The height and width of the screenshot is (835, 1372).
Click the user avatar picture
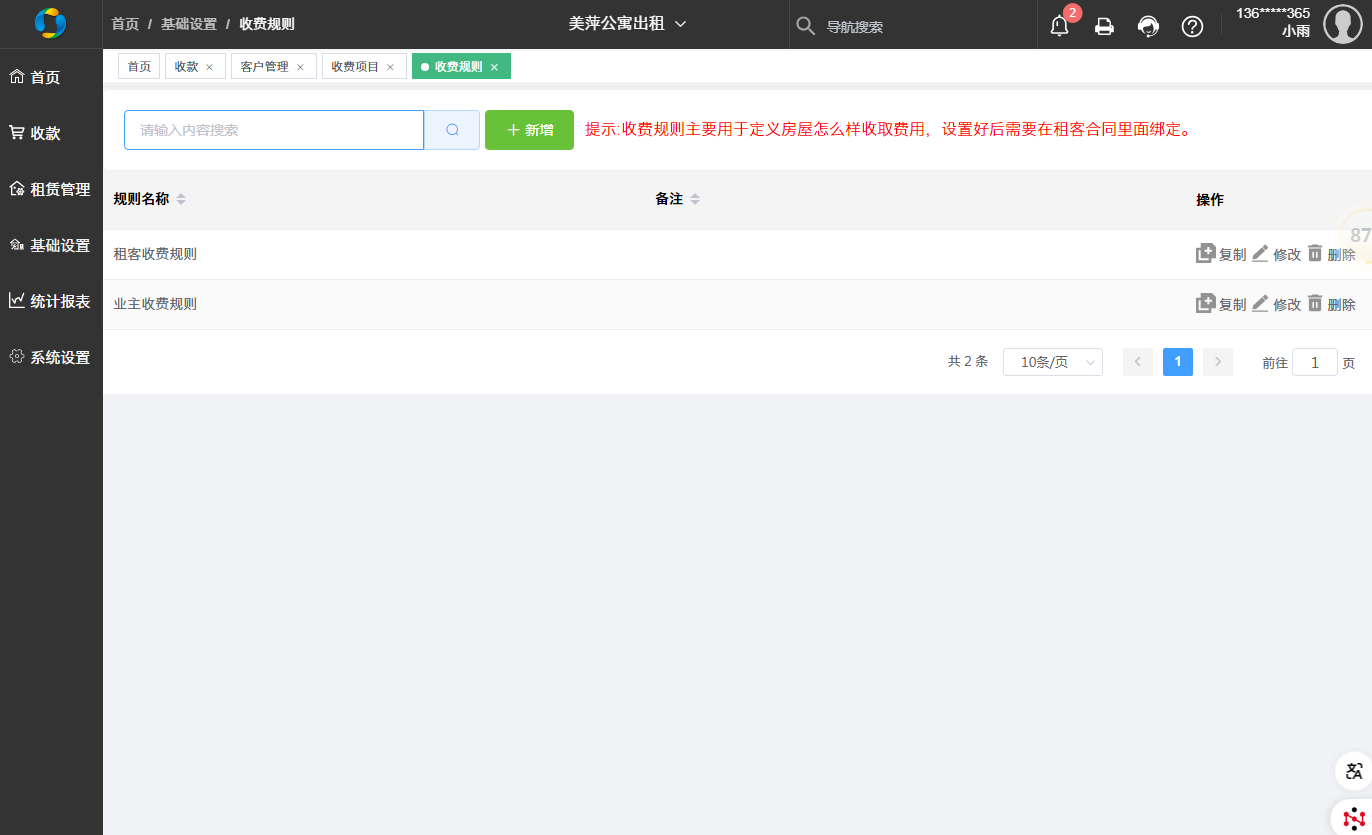(x=1342, y=24)
